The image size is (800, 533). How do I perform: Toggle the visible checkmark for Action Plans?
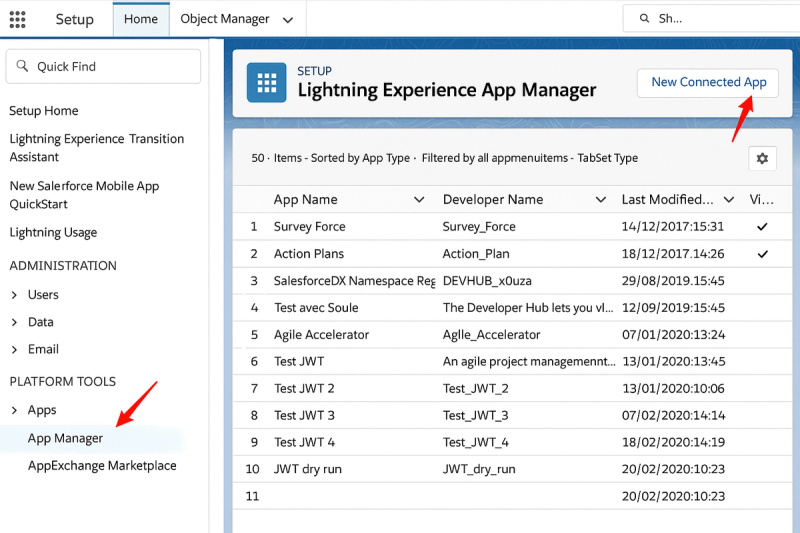tap(762, 253)
